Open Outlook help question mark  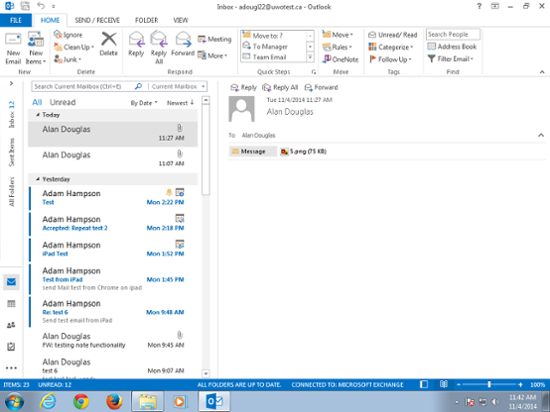pos(479,6)
